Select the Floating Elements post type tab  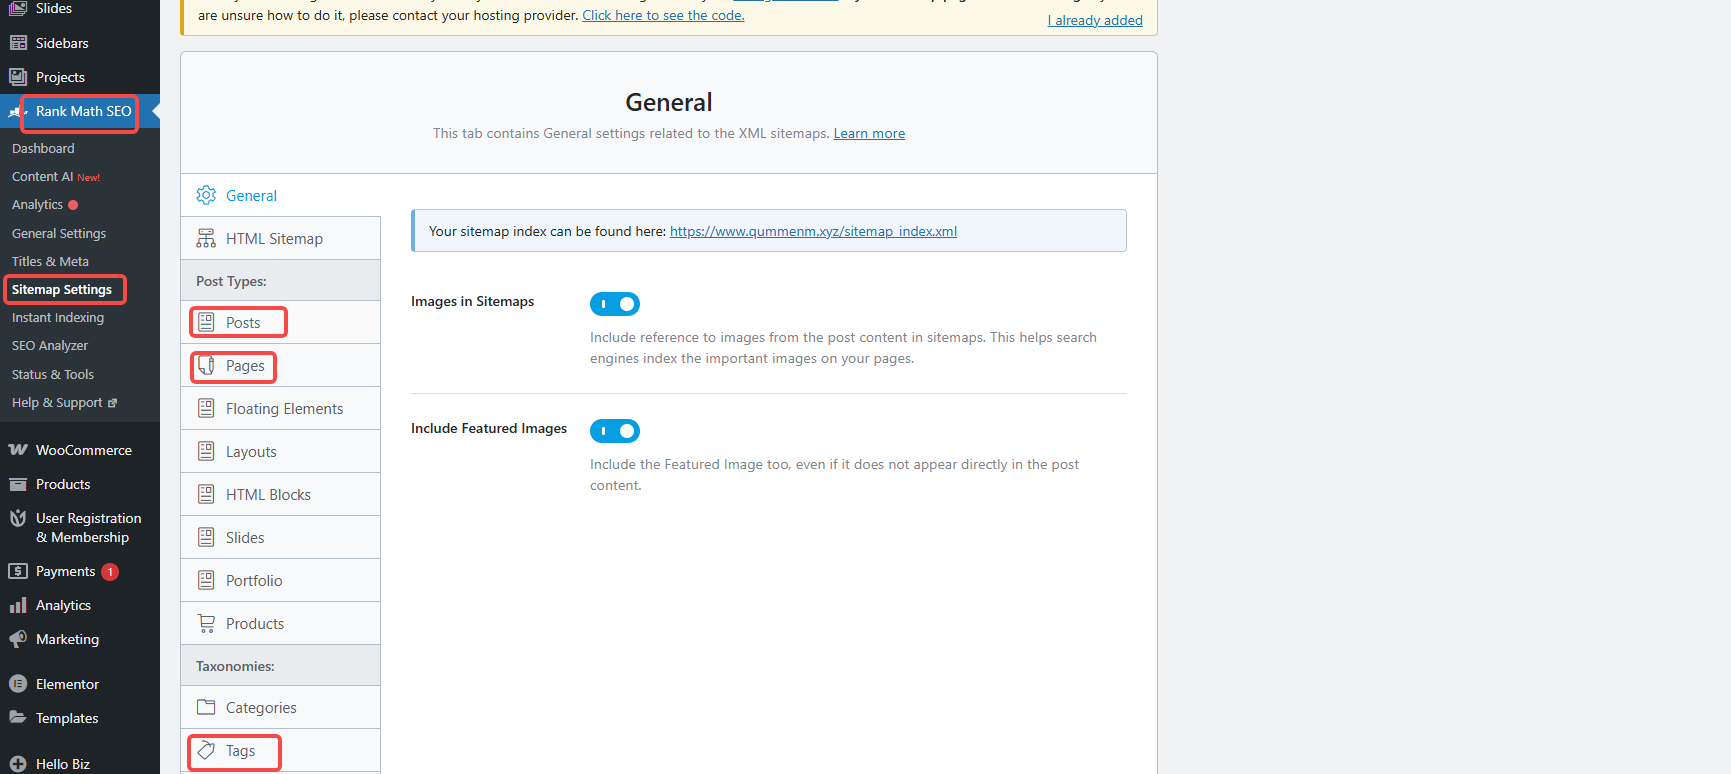tap(284, 409)
